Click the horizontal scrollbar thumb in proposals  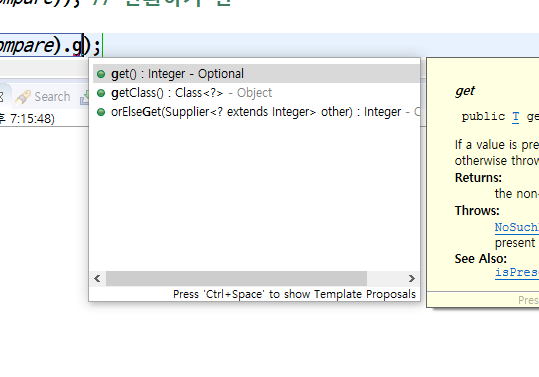236,278
